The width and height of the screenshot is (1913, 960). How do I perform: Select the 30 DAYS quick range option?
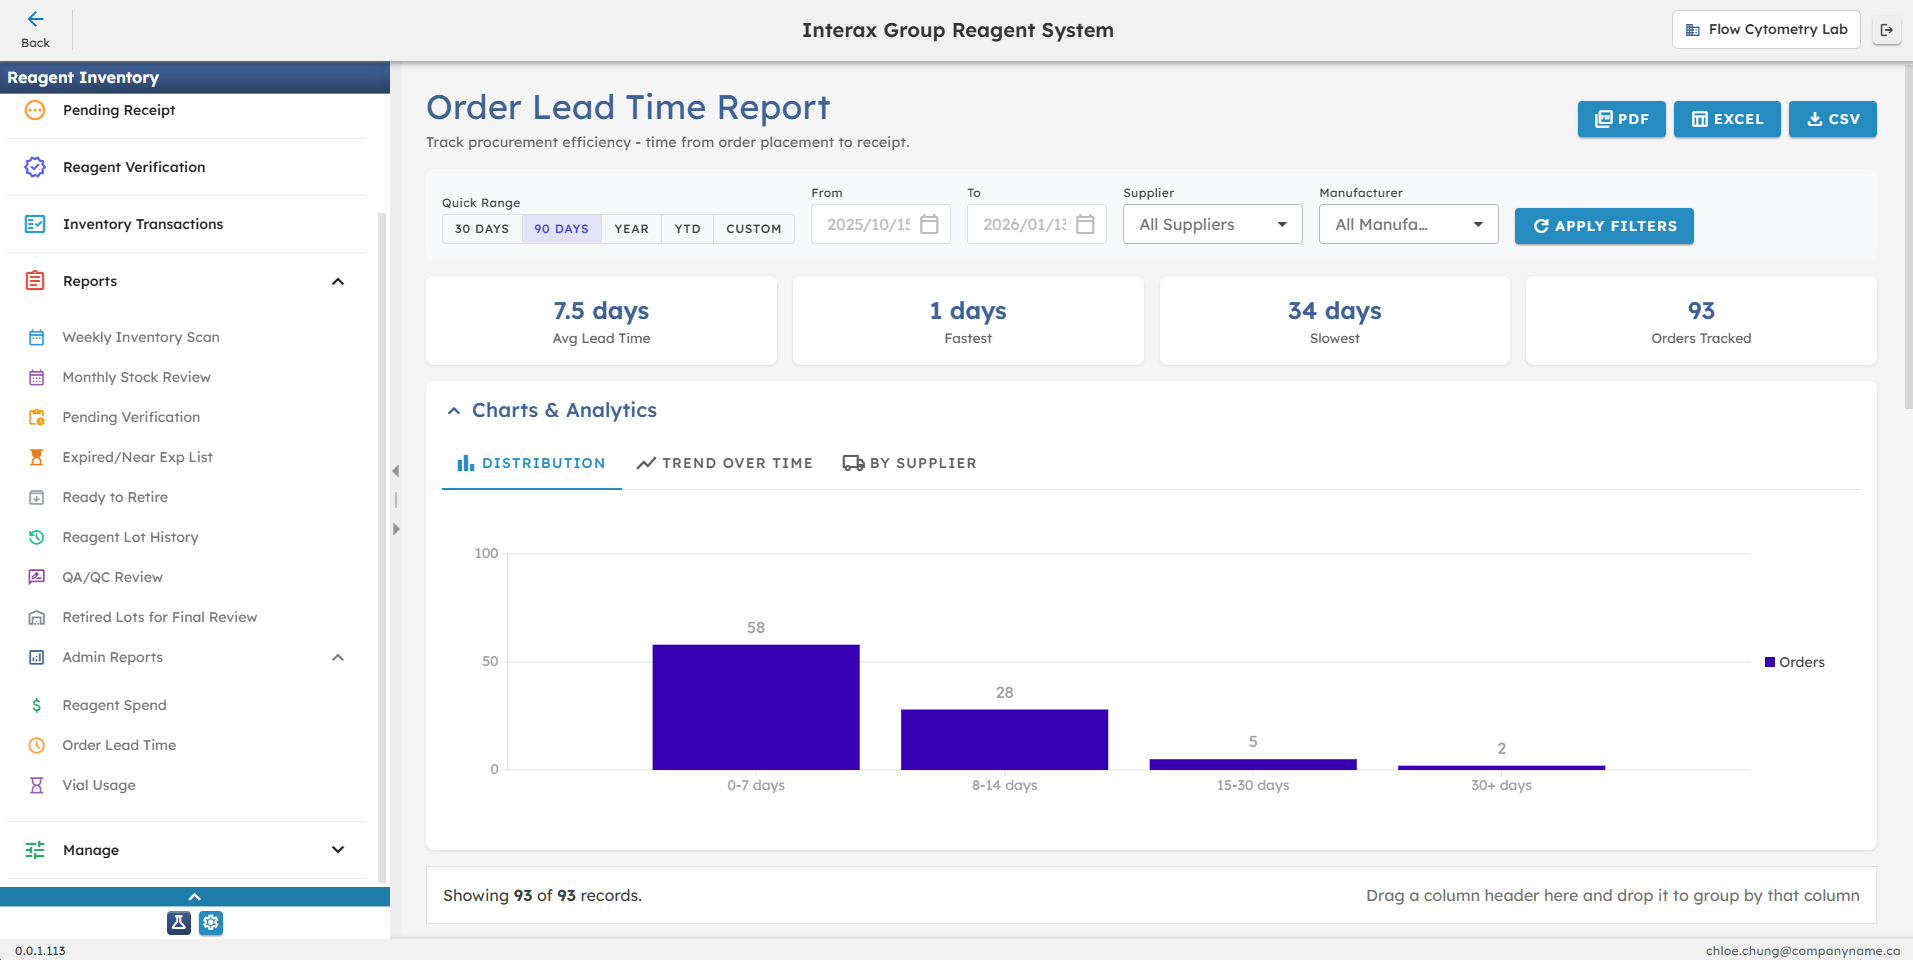[481, 228]
